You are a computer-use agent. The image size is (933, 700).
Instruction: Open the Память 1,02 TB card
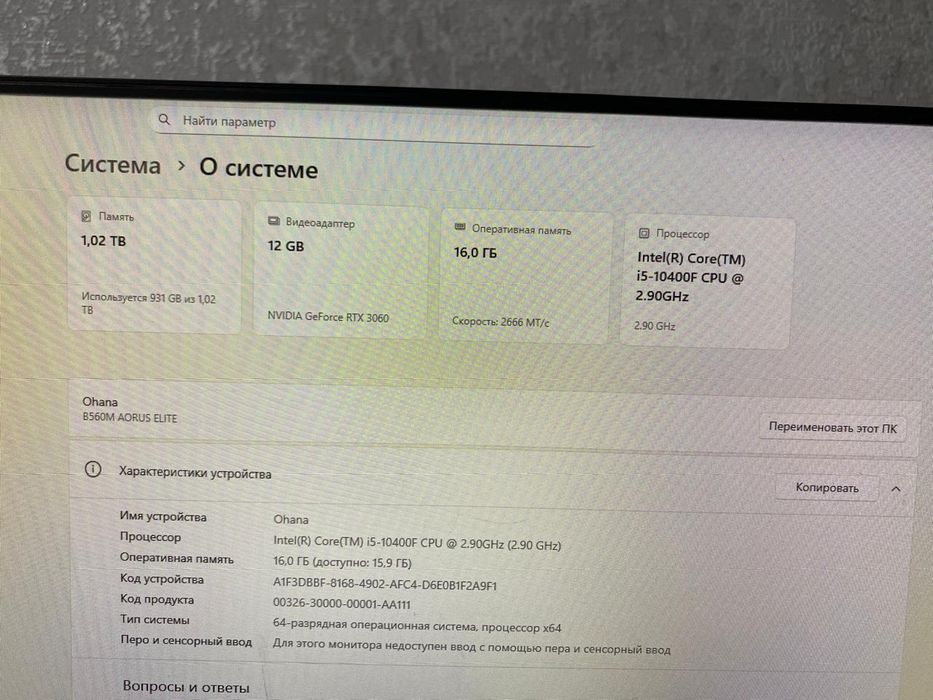(155, 265)
